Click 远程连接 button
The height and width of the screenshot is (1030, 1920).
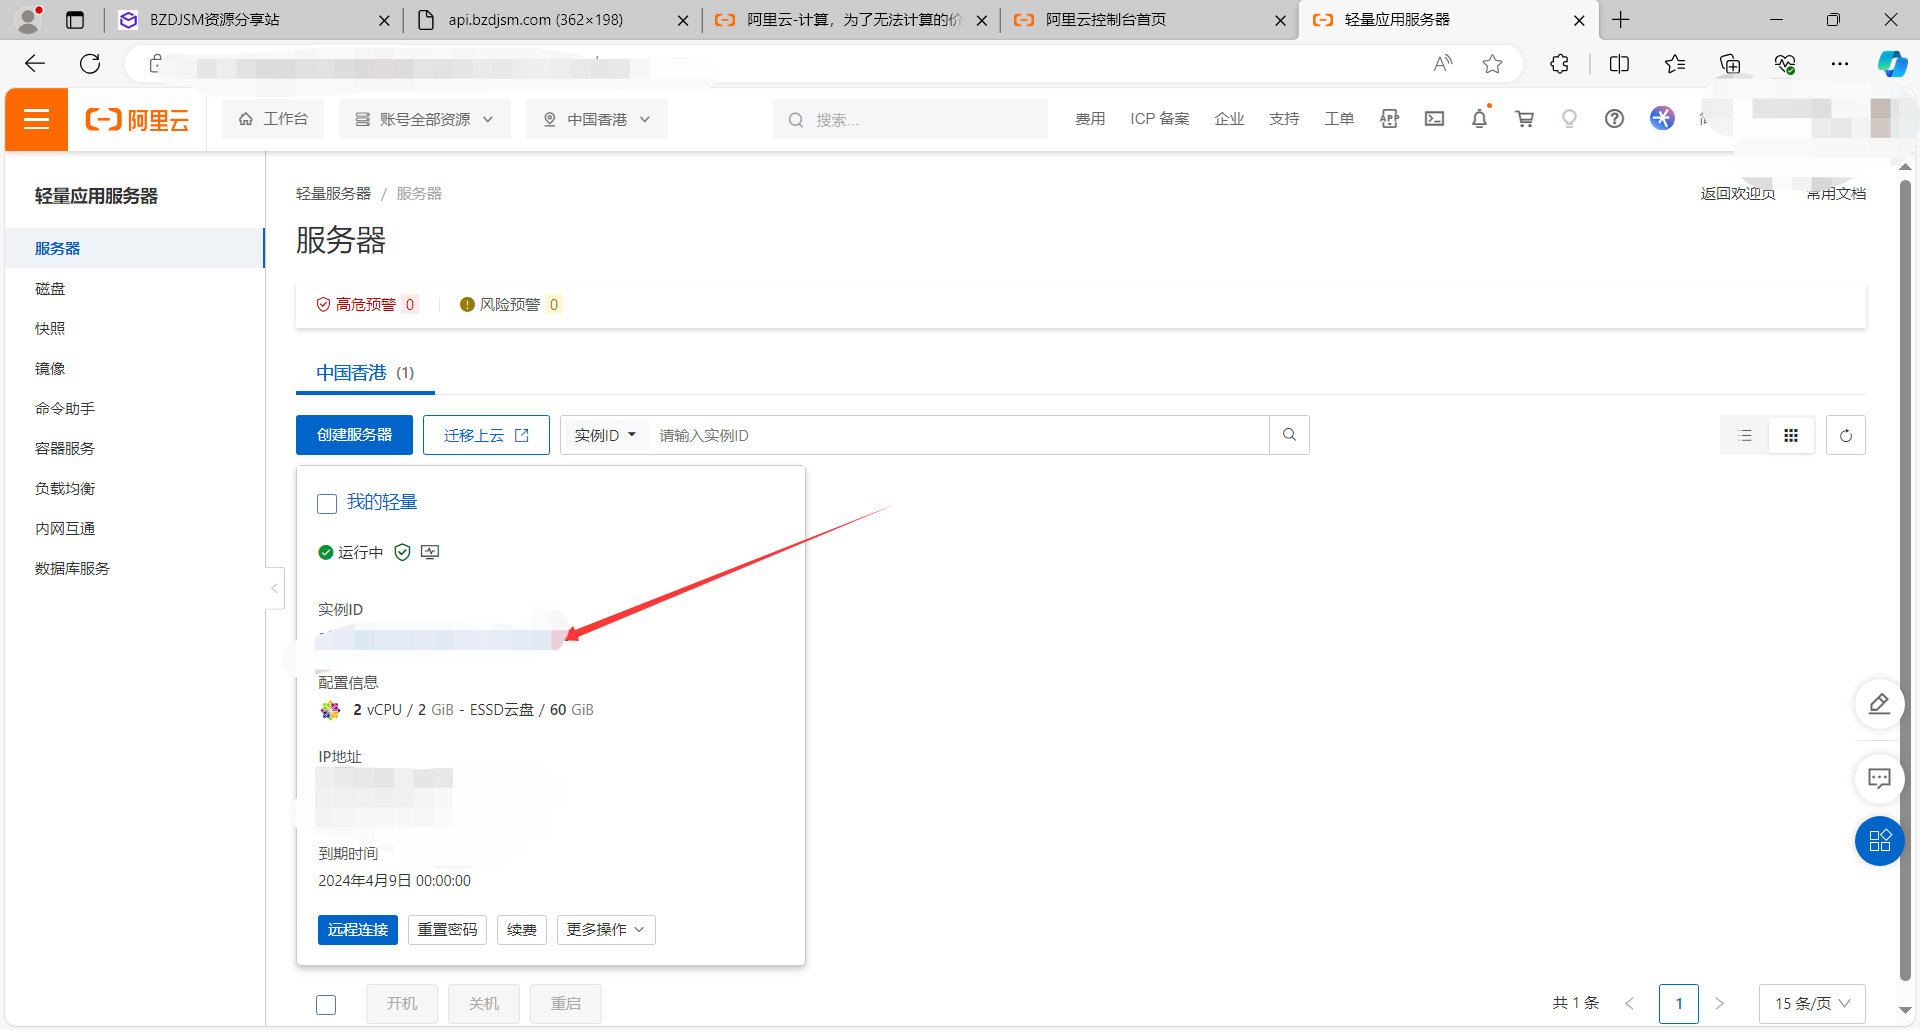[358, 930]
